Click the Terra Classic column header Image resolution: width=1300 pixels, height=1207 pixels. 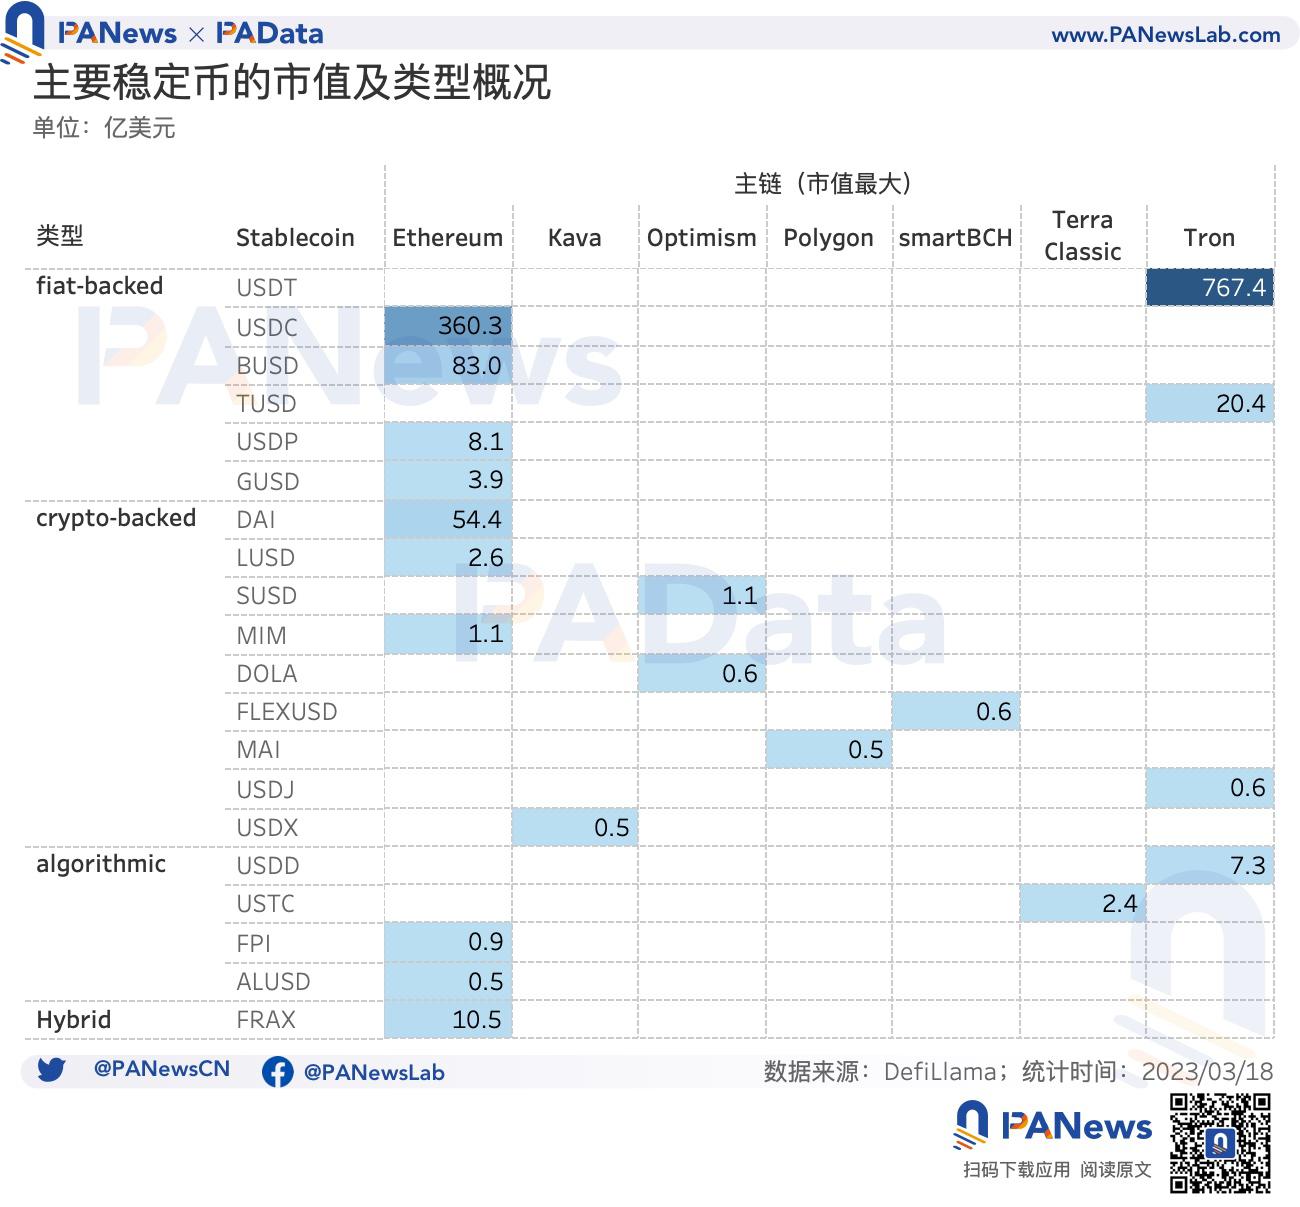point(1082,236)
